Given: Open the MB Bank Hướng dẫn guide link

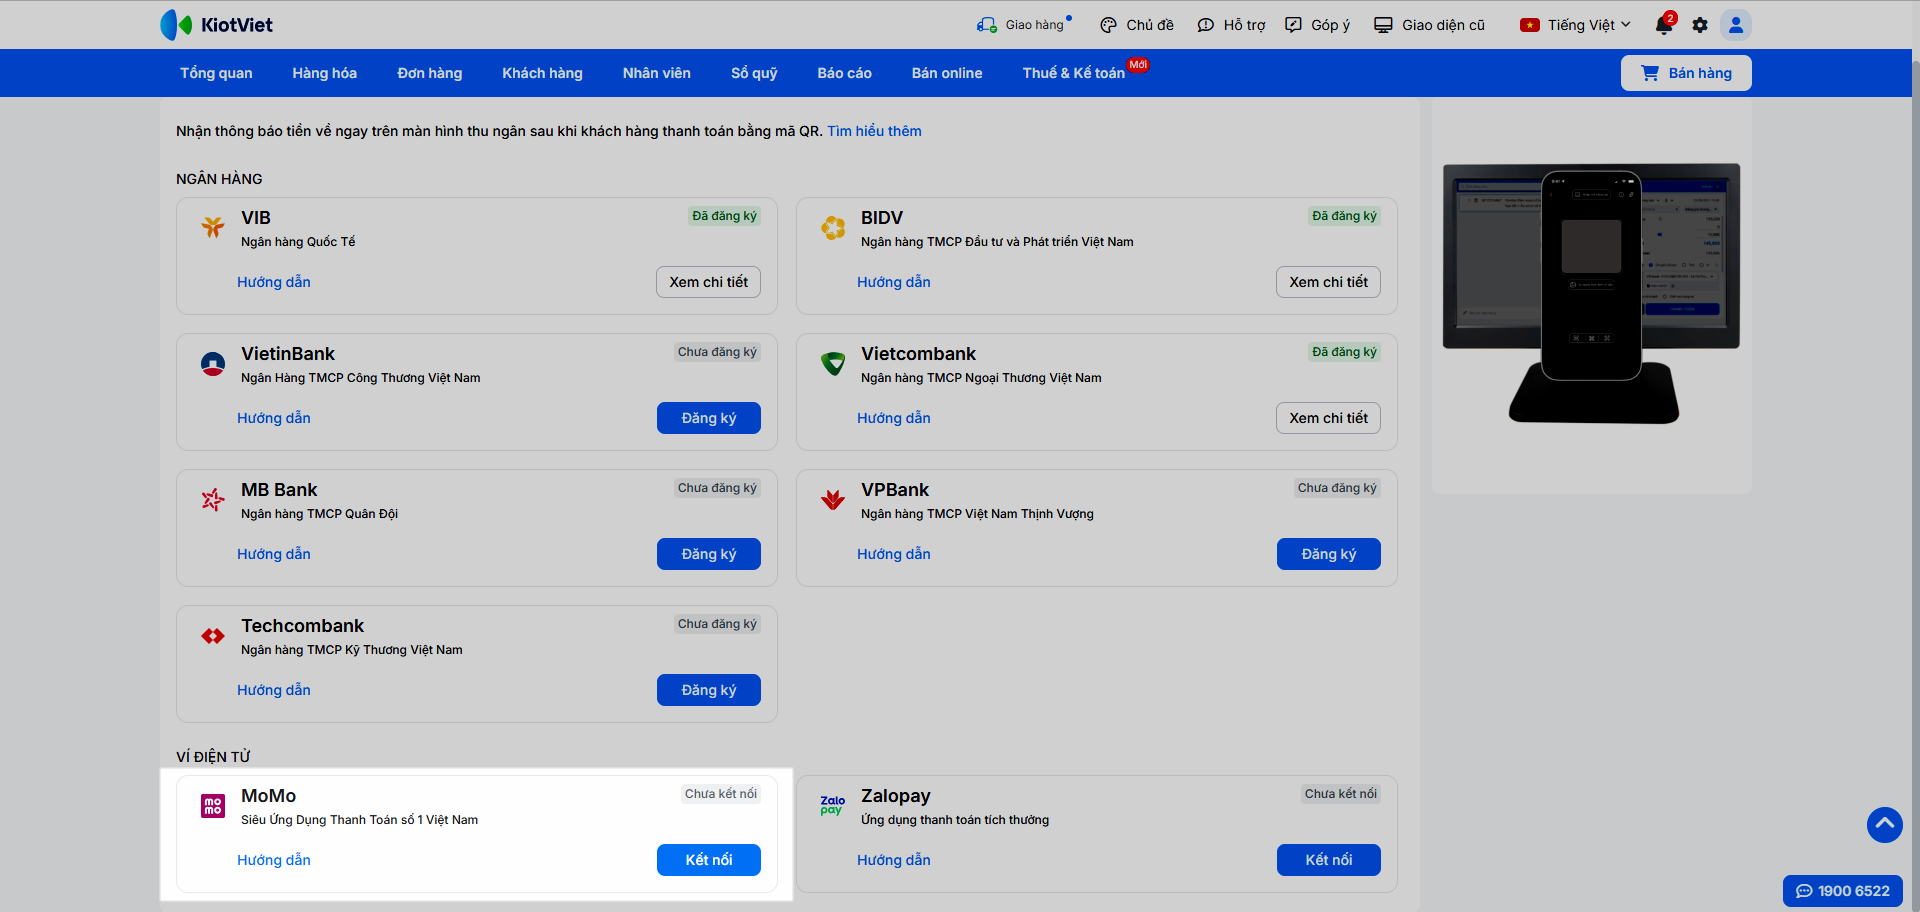Looking at the screenshot, I should coord(274,554).
